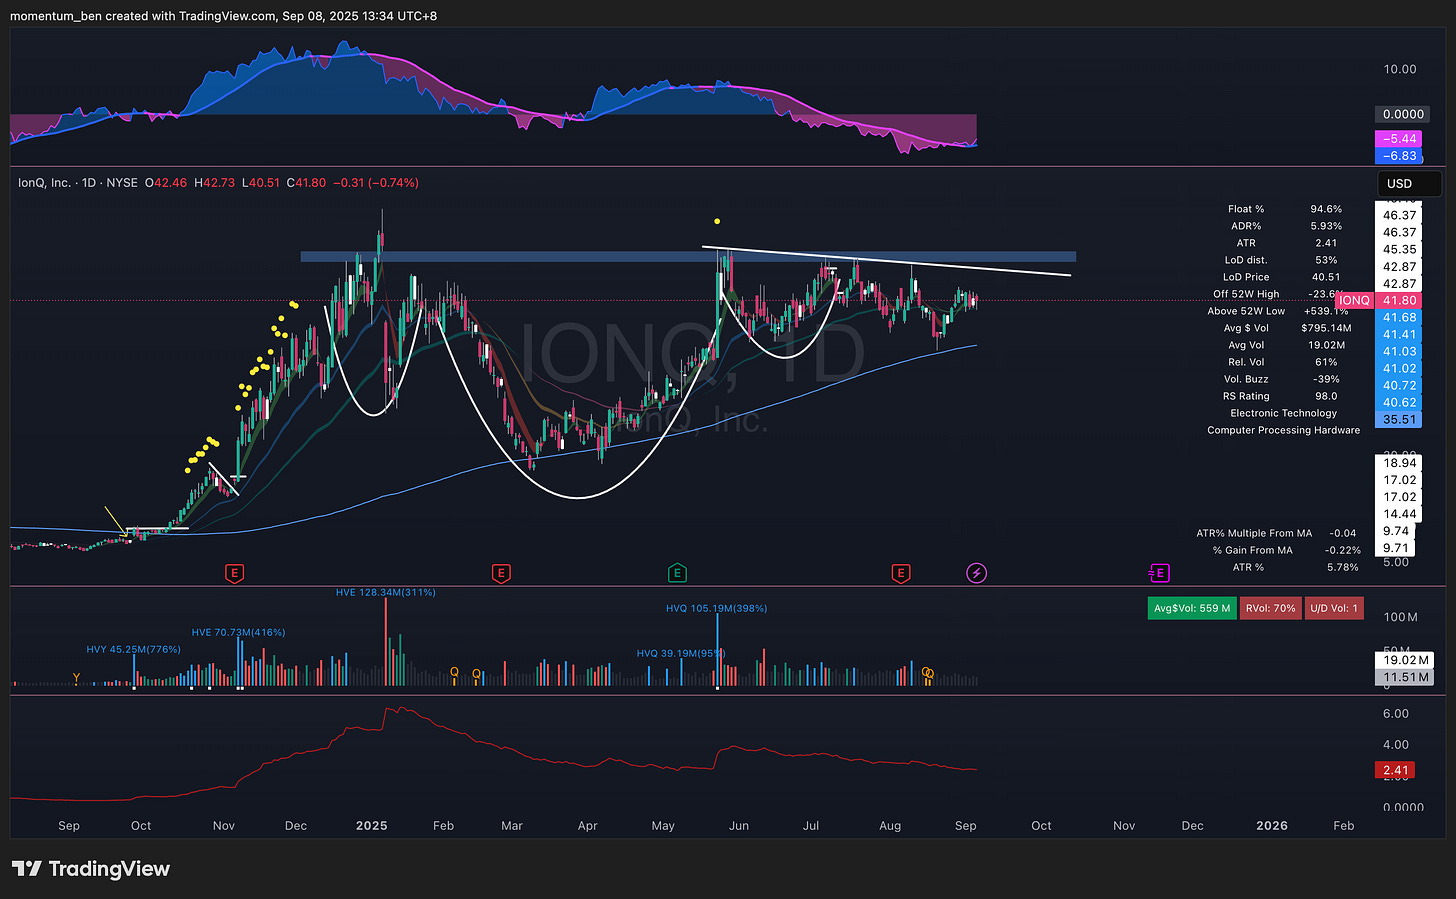Click the % Gain From MA value -0.22%

pos(1342,550)
